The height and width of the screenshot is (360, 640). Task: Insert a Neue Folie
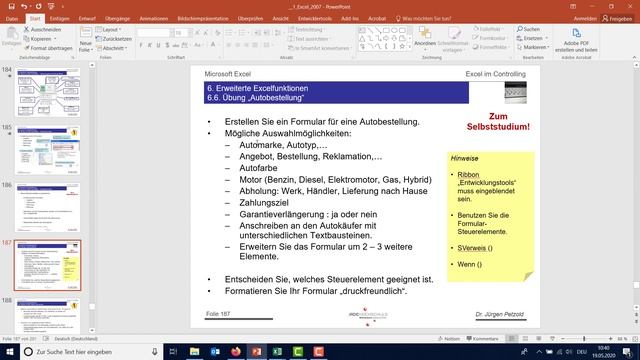[86, 39]
